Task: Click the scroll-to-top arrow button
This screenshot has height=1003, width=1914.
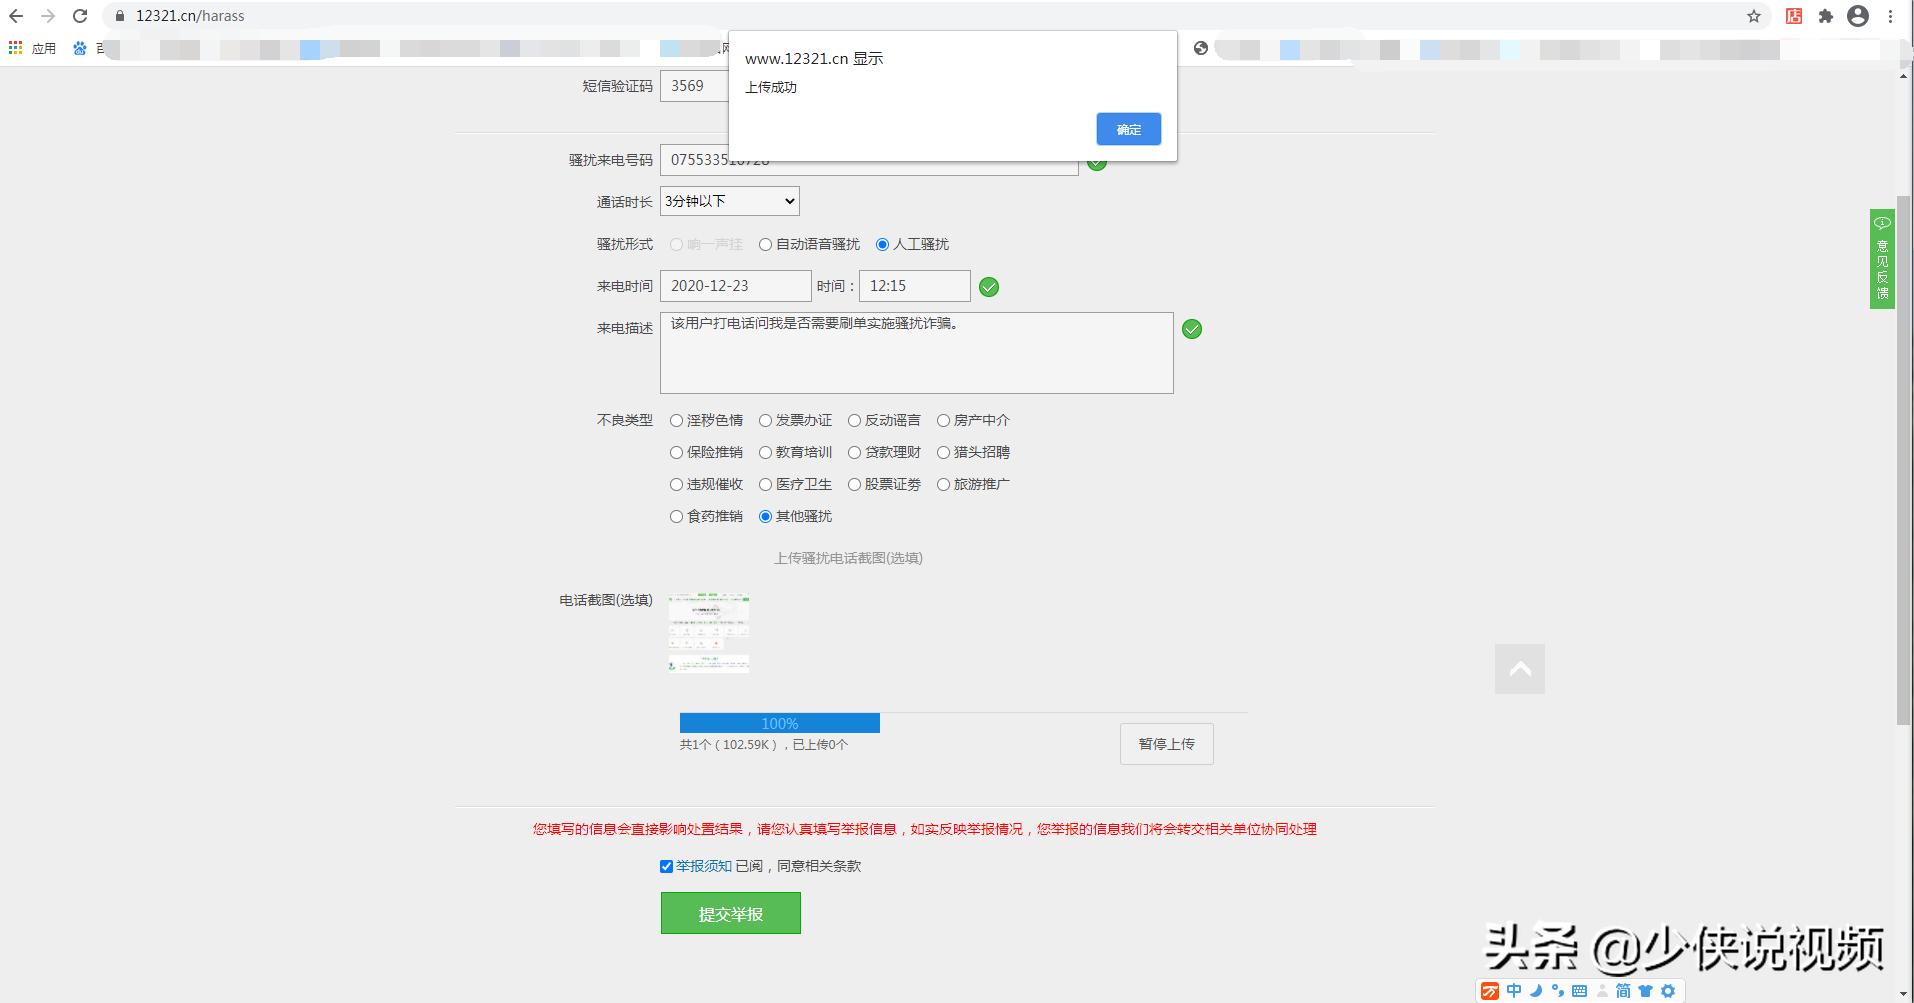Action: pyautogui.click(x=1519, y=668)
